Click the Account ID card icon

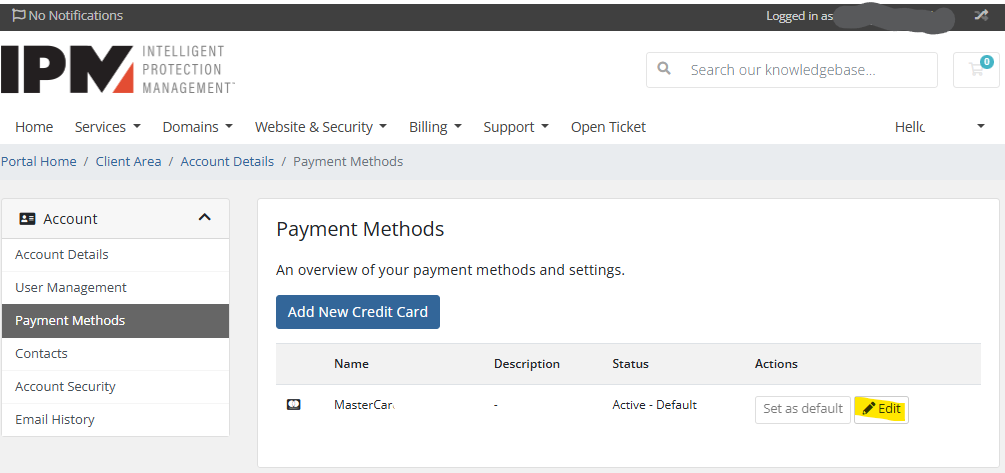tap(28, 219)
